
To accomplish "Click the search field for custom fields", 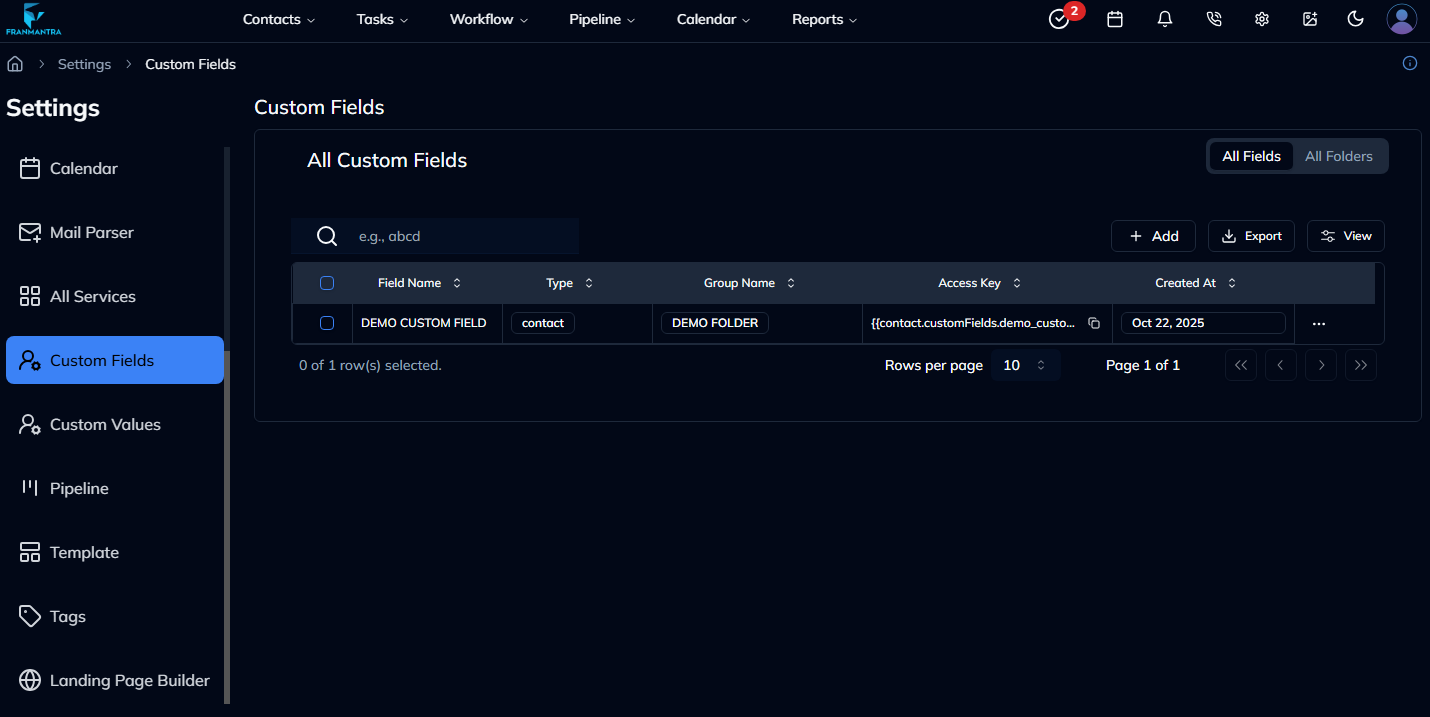I will pos(450,236).
